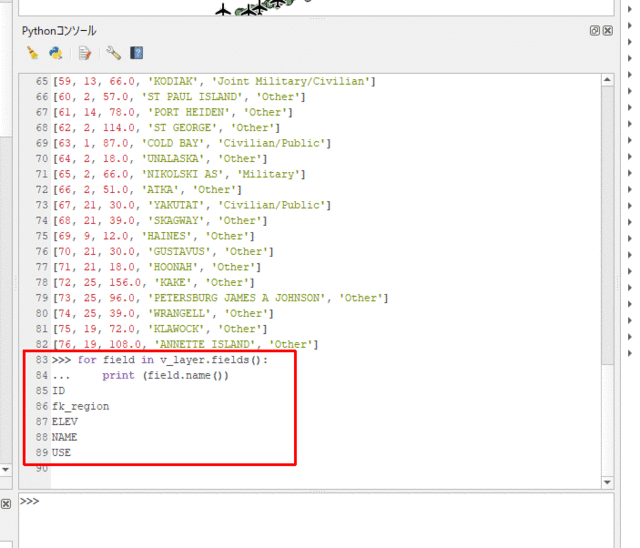
Task: Undock the Python console panel
Action: pyautogui.click(x=595, y=31)
